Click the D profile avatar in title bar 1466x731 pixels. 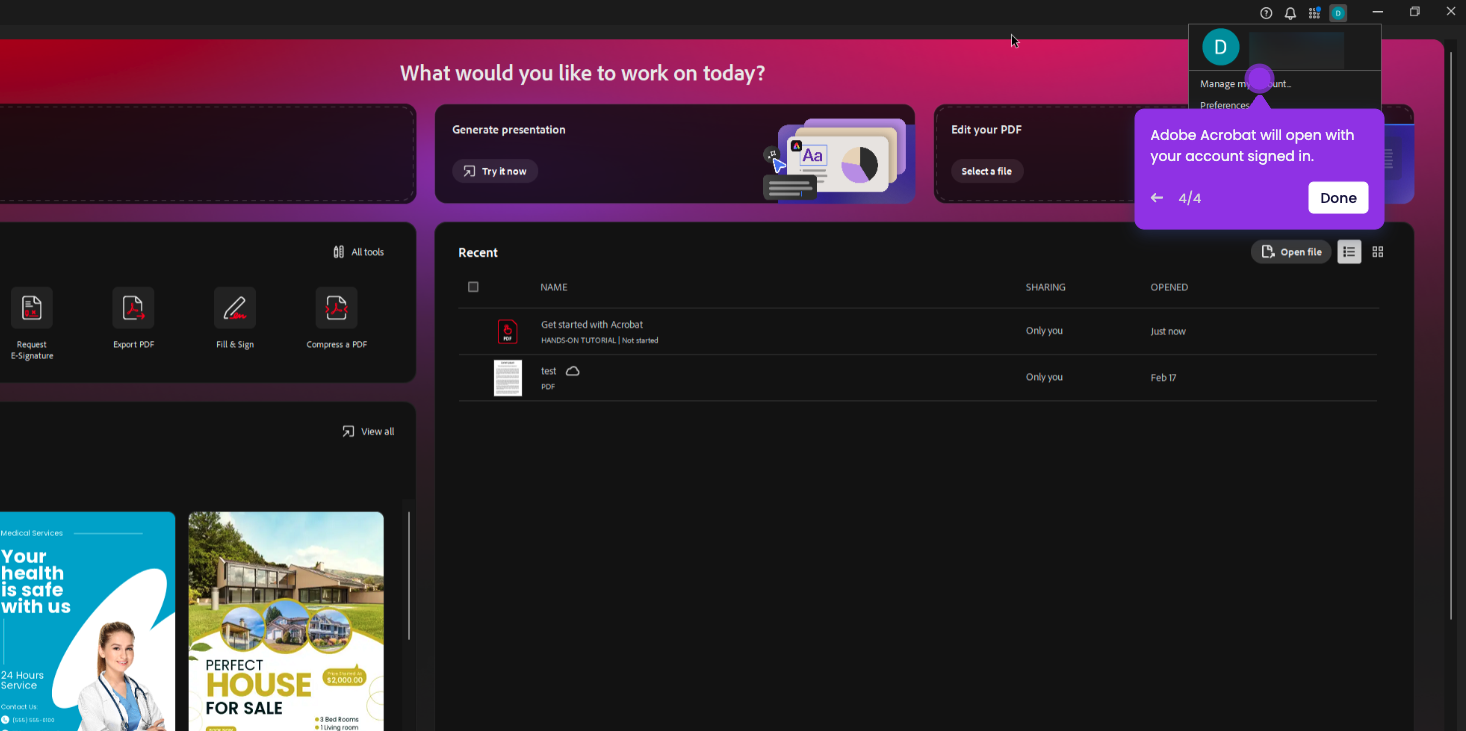[1338, 13]
